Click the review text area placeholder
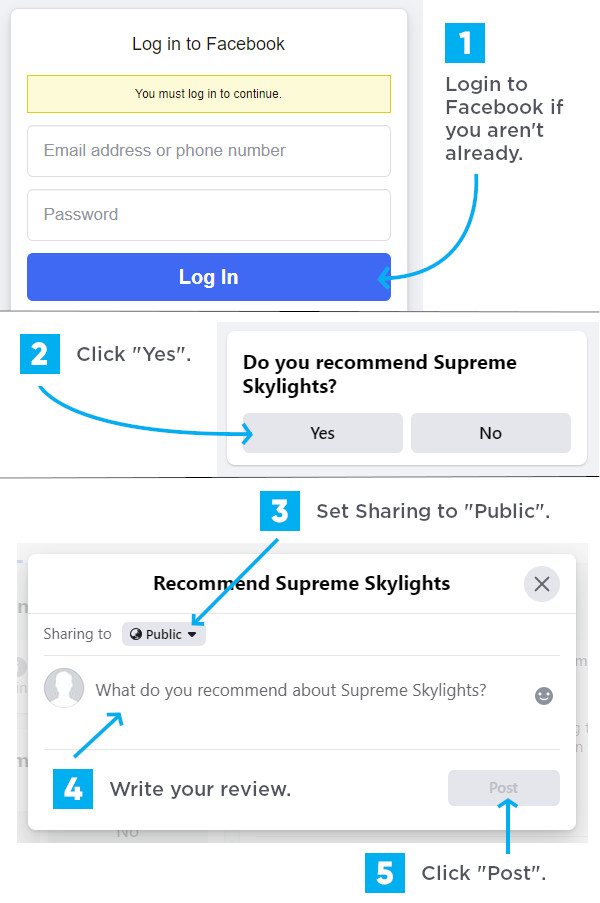 pos(291,690)
